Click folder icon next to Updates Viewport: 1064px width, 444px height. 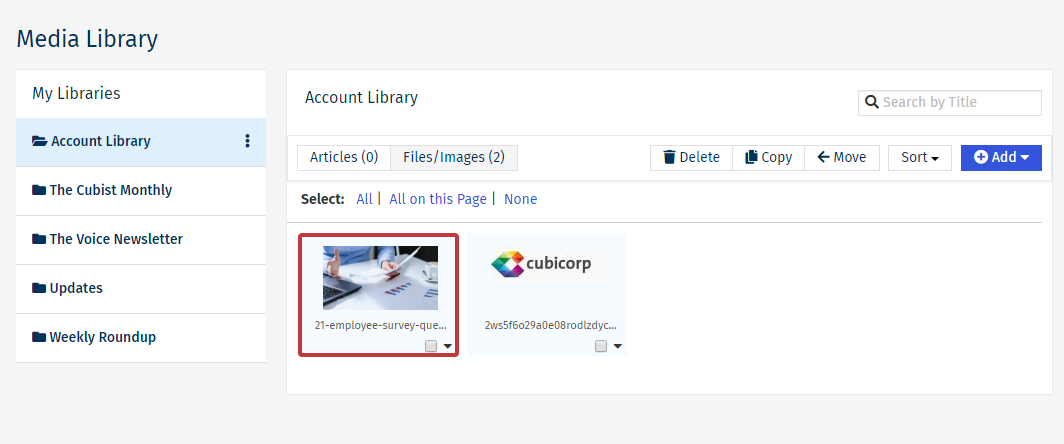click(39, 288)
